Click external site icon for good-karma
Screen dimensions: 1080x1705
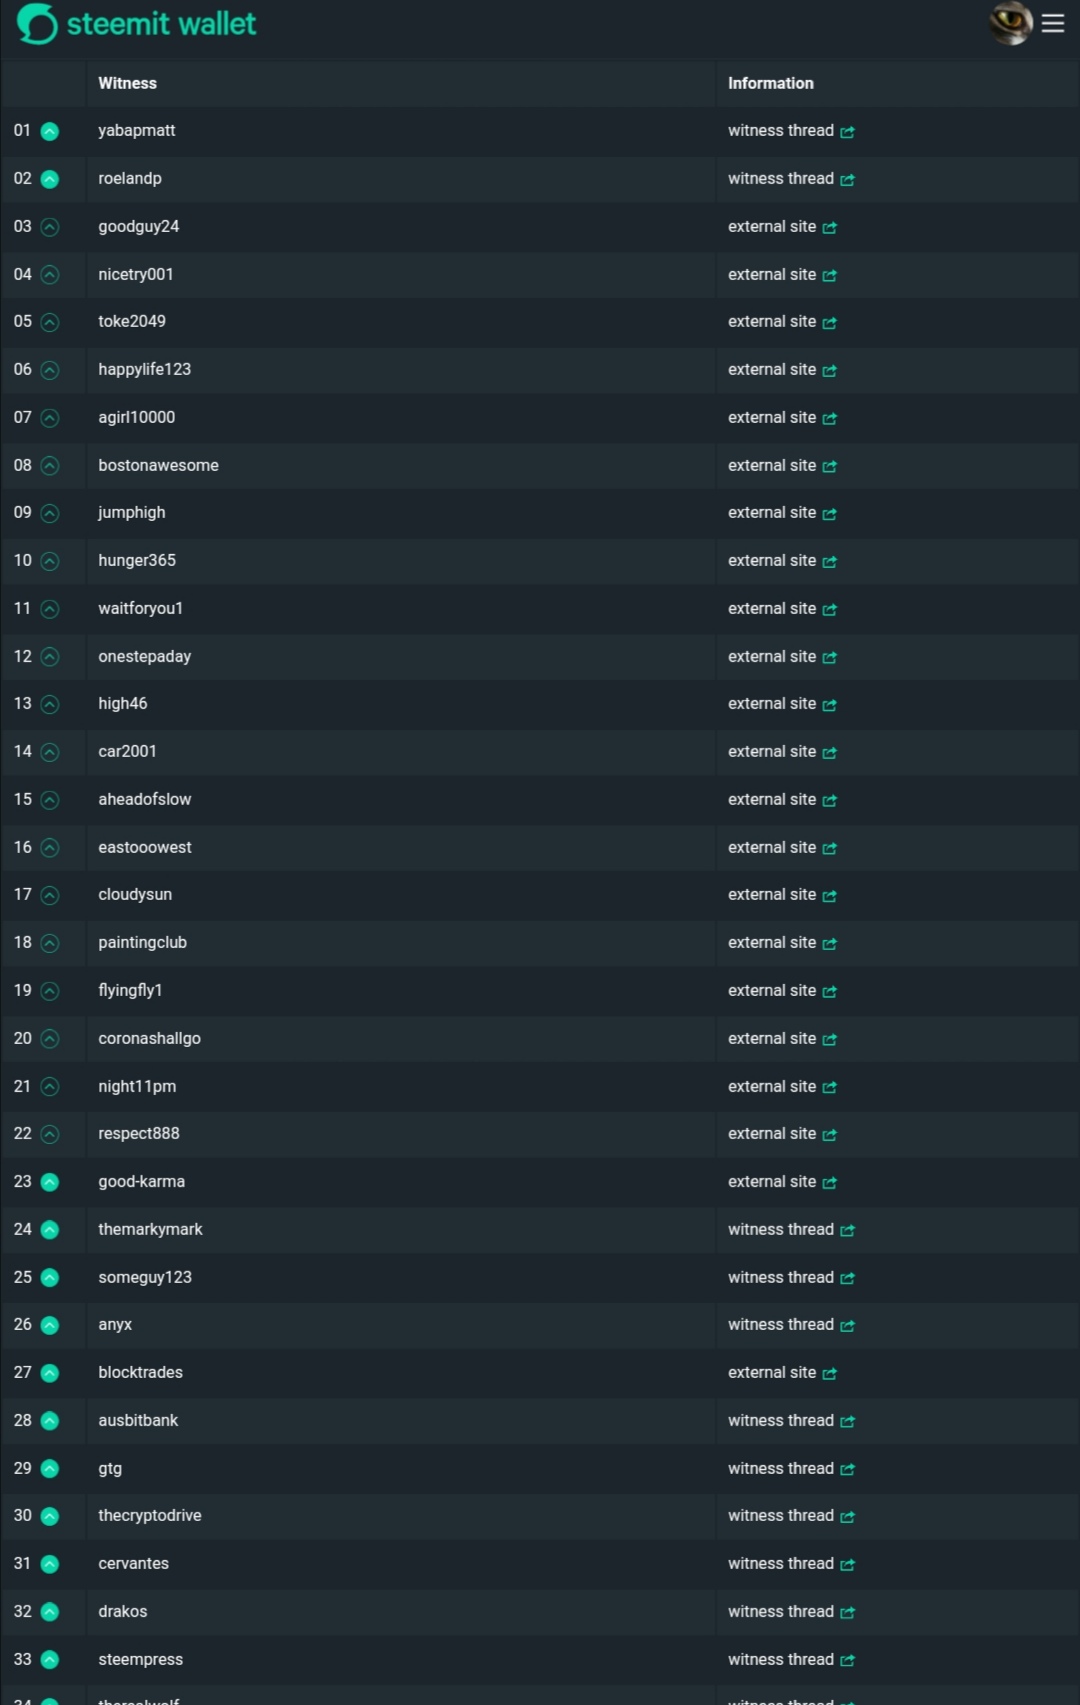(x=829, y=1182)
